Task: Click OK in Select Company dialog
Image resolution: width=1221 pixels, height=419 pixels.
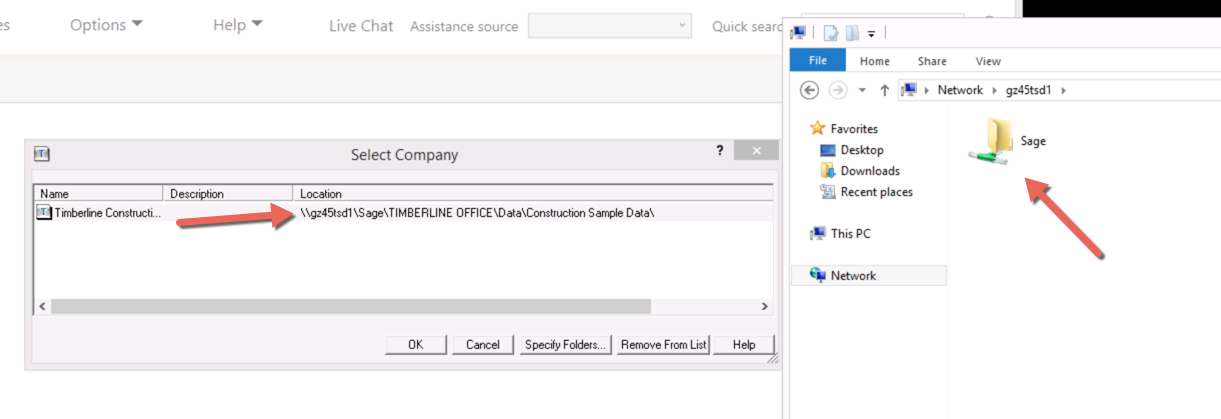Action: click(416, 344)
